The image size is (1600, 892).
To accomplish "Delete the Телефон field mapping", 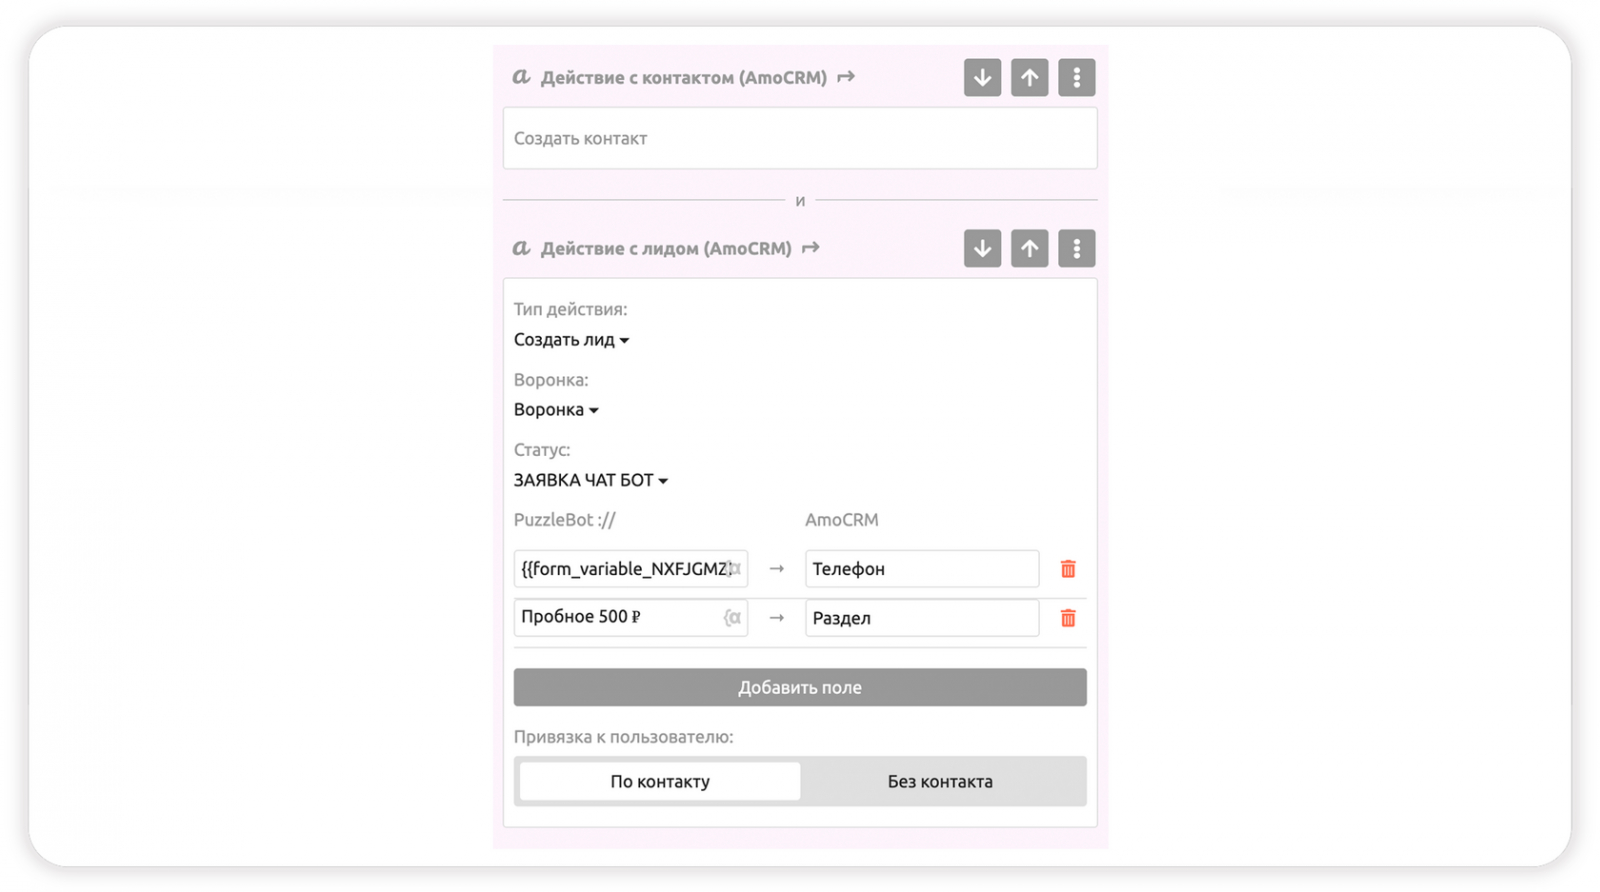I will (1068, 569).
